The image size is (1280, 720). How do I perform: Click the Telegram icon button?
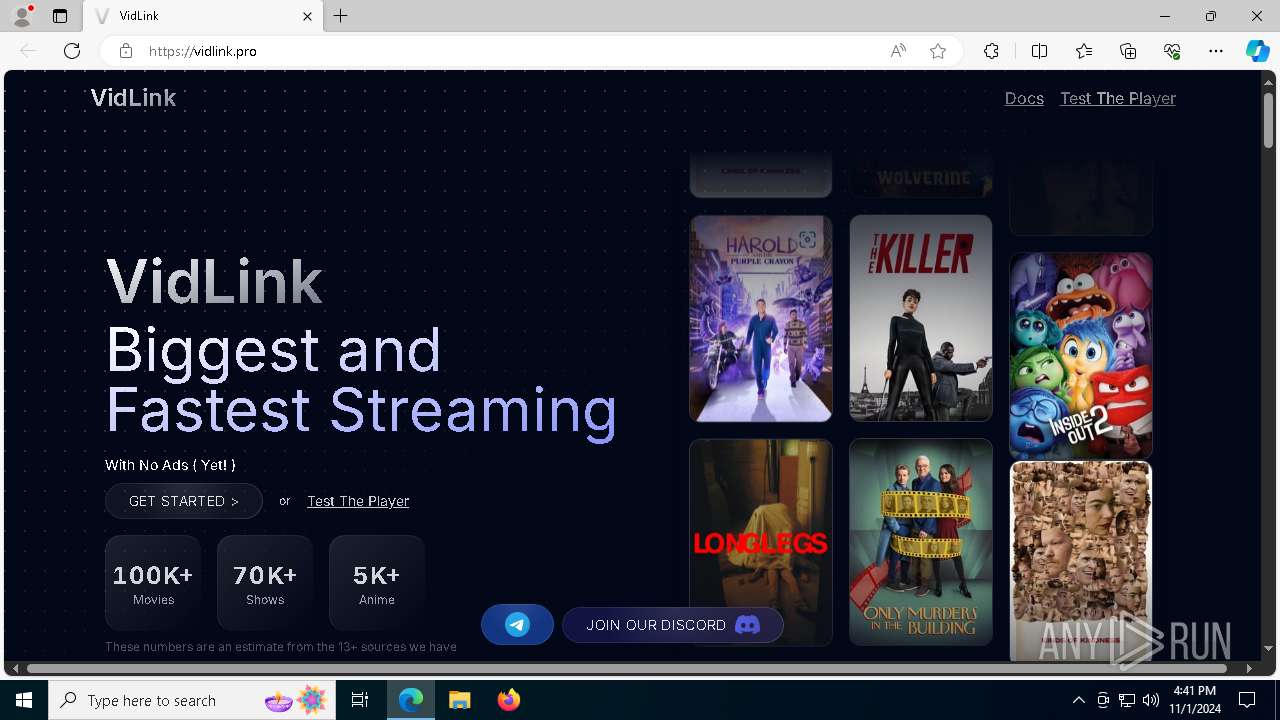pyautogui.click(x=517, y=625)
